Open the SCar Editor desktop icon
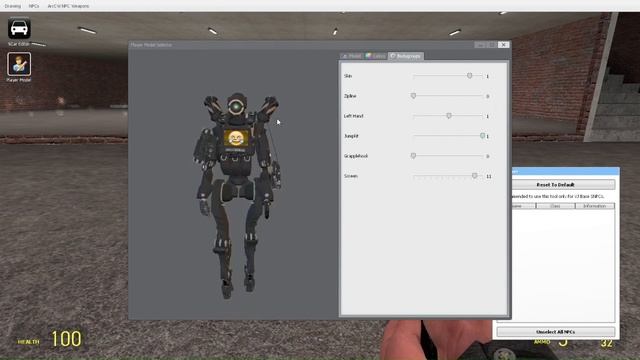 pos(19,31)
